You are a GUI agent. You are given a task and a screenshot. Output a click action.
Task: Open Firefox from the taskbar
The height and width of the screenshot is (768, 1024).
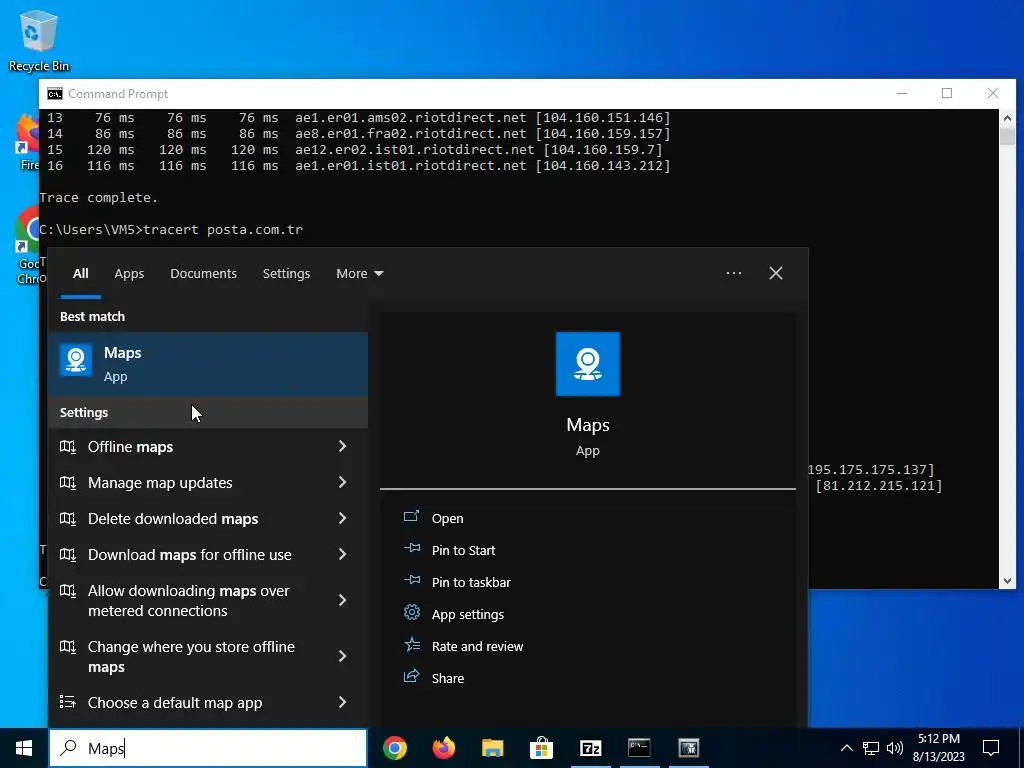point(444,748)
